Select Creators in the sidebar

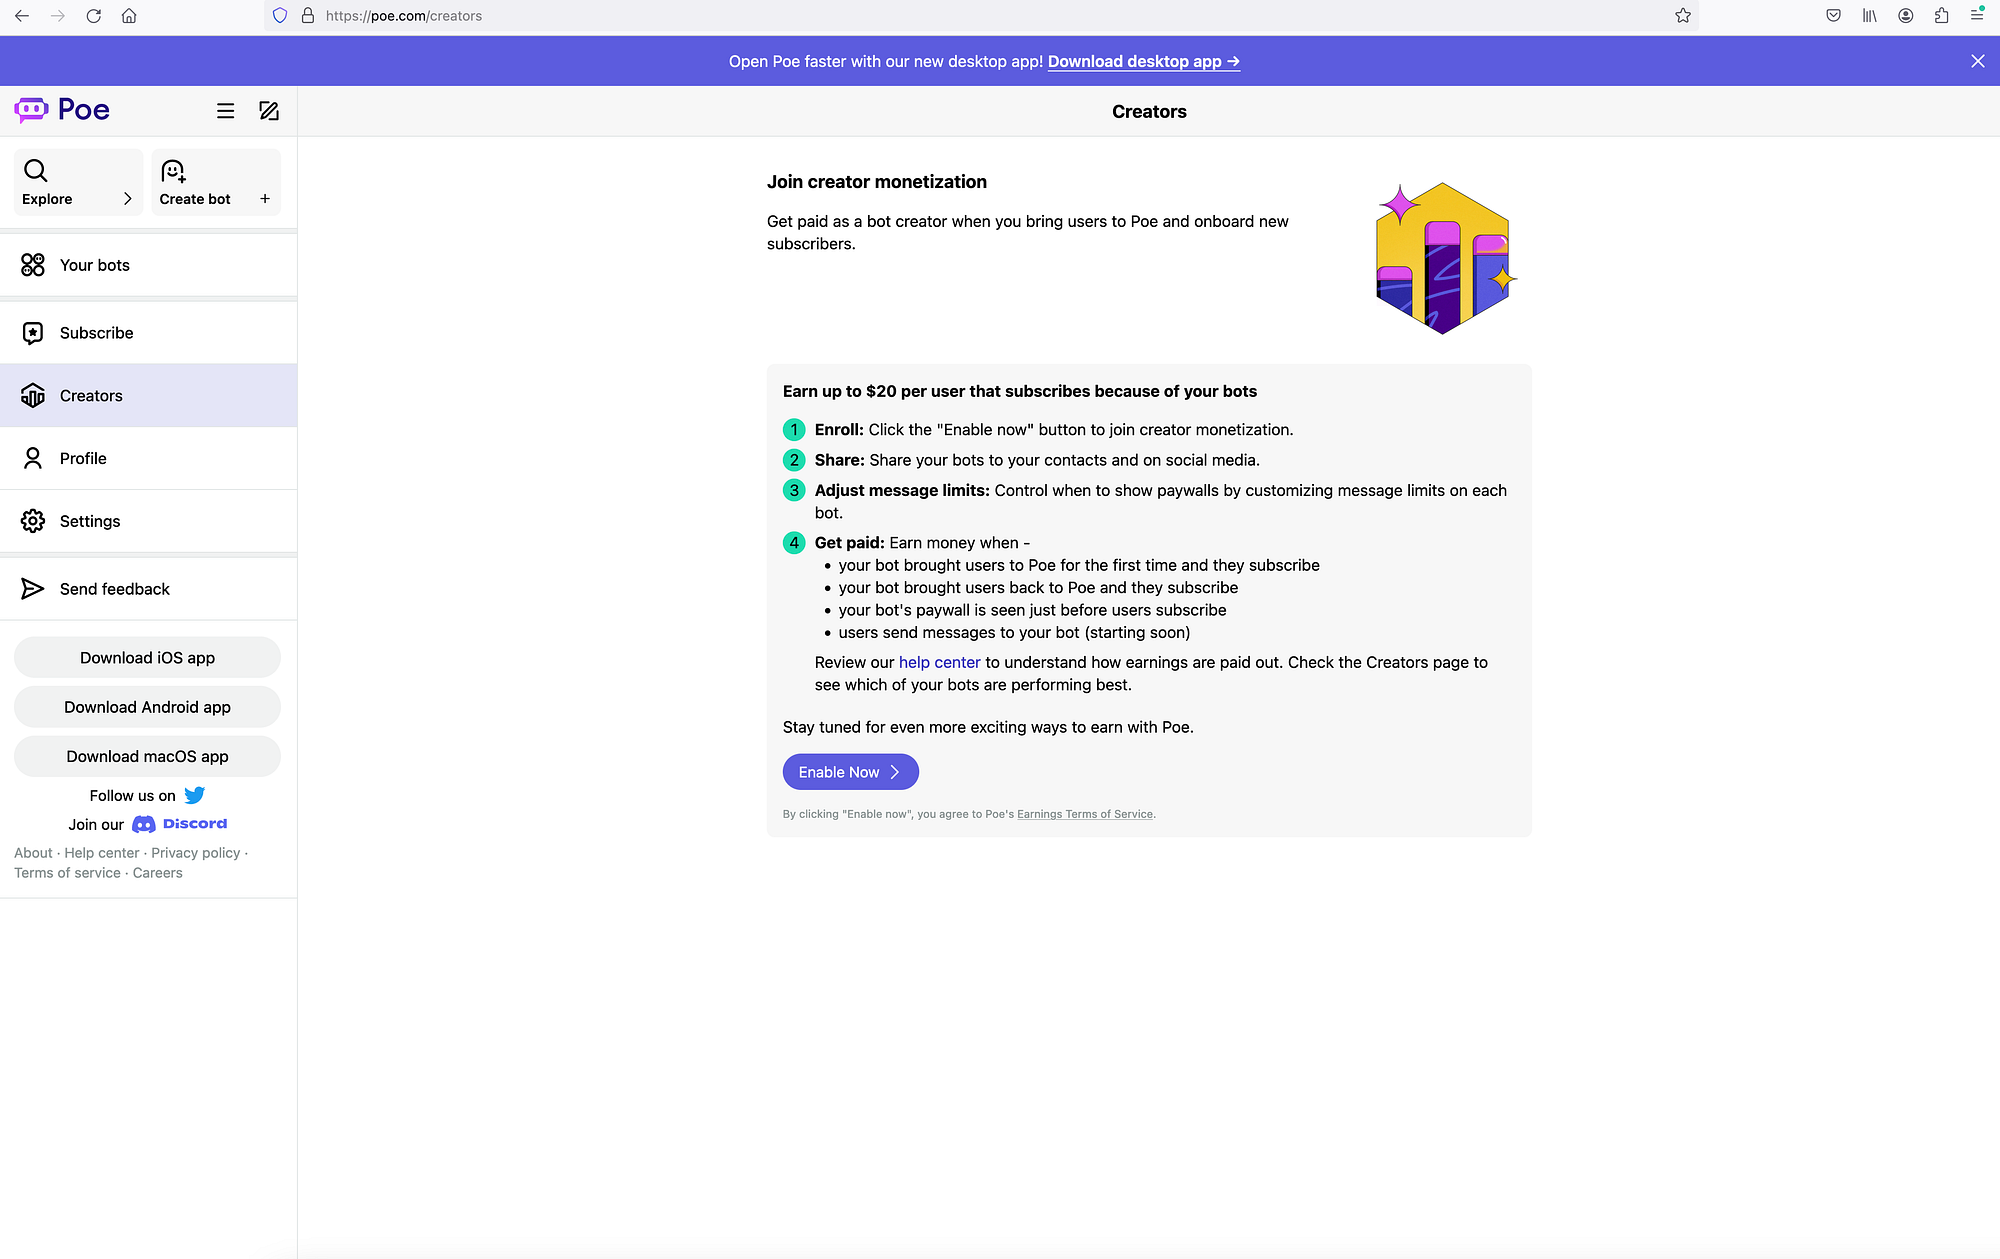149,396
